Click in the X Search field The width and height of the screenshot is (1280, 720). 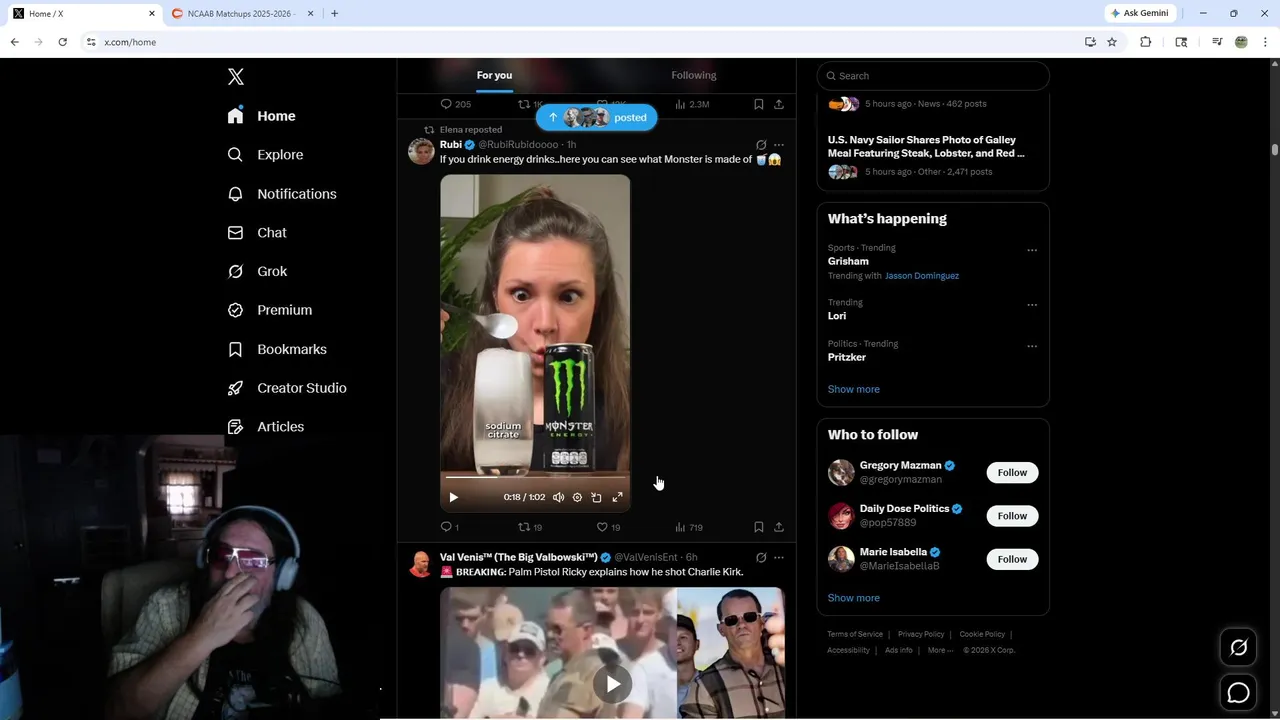pos(933,76)
